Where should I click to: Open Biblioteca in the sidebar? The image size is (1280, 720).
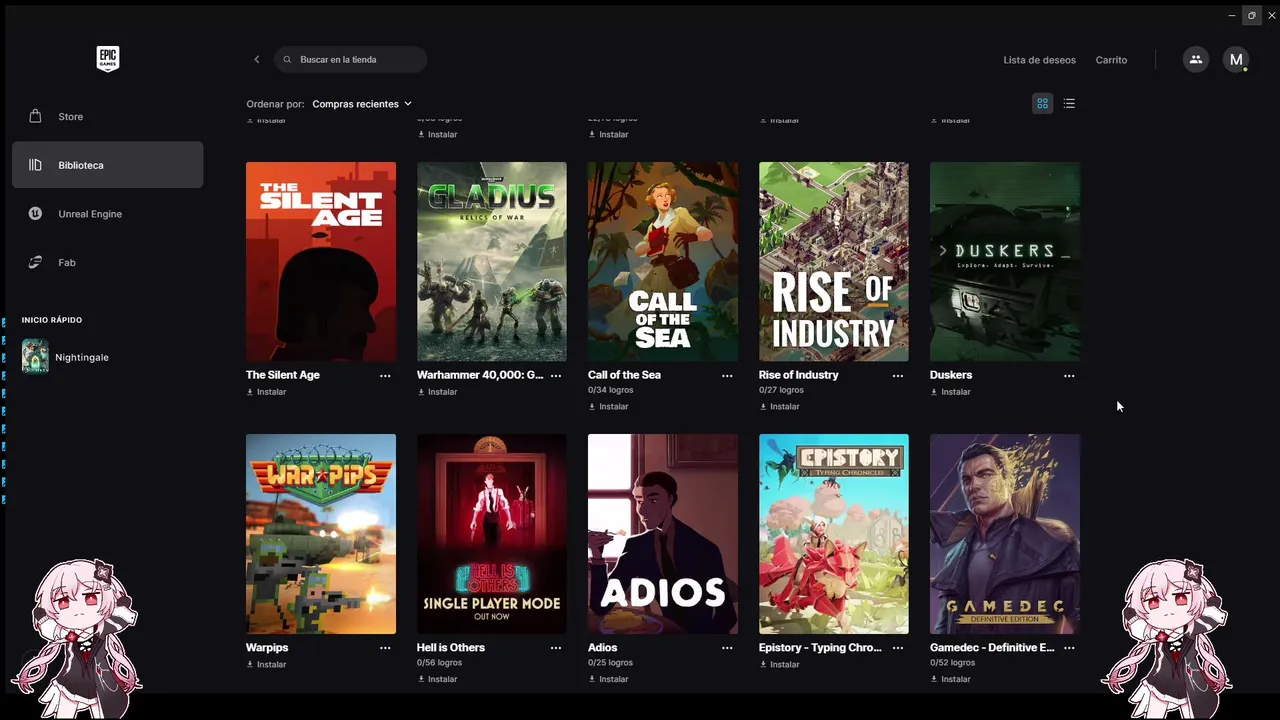pos(107,165)
